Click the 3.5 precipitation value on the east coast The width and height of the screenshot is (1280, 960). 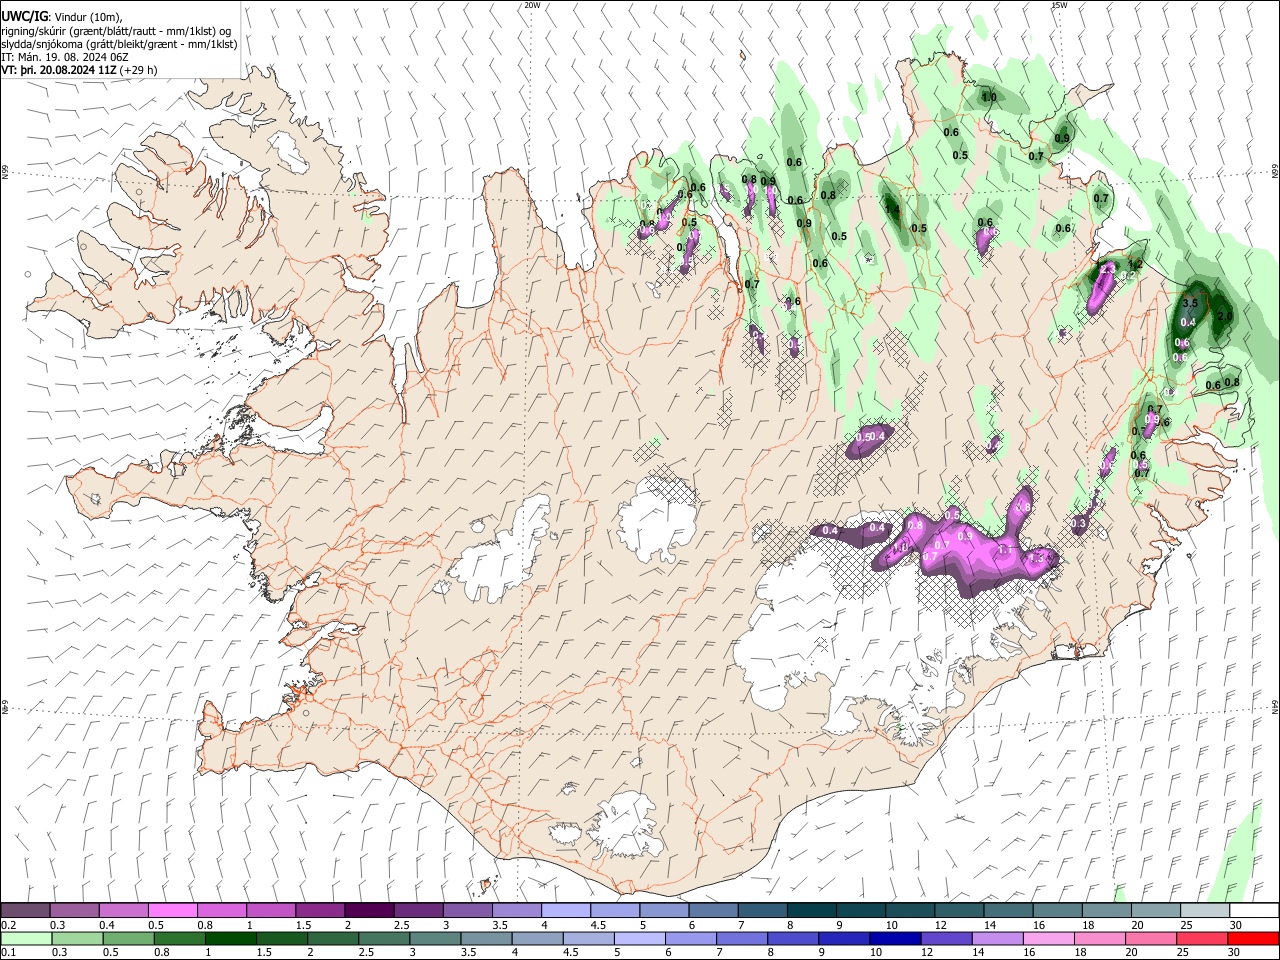click(x=1190, y=303)
